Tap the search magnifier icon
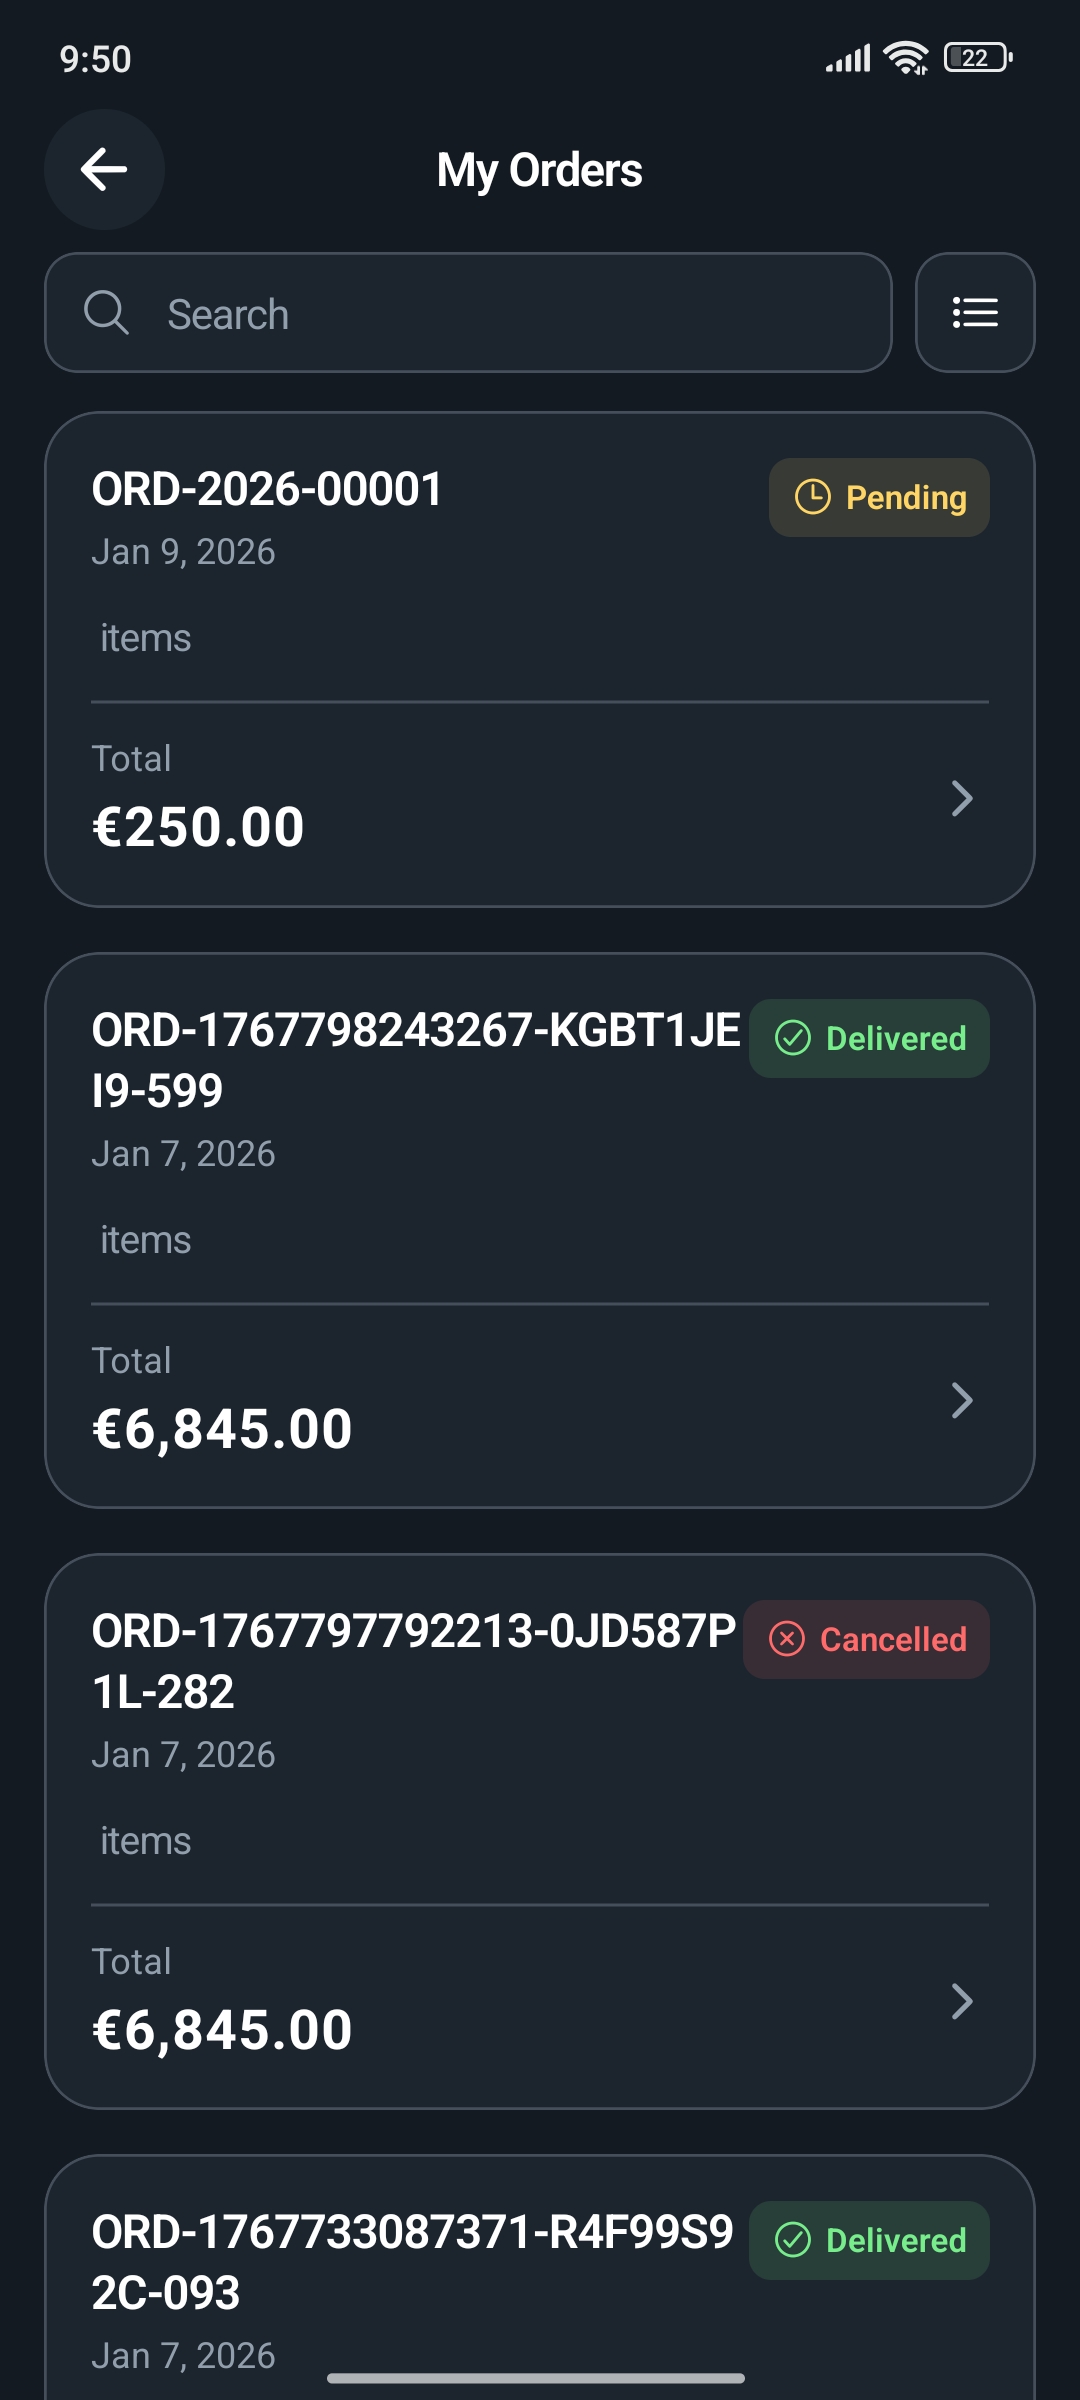 pyautogui.click(x=106, y=313)
